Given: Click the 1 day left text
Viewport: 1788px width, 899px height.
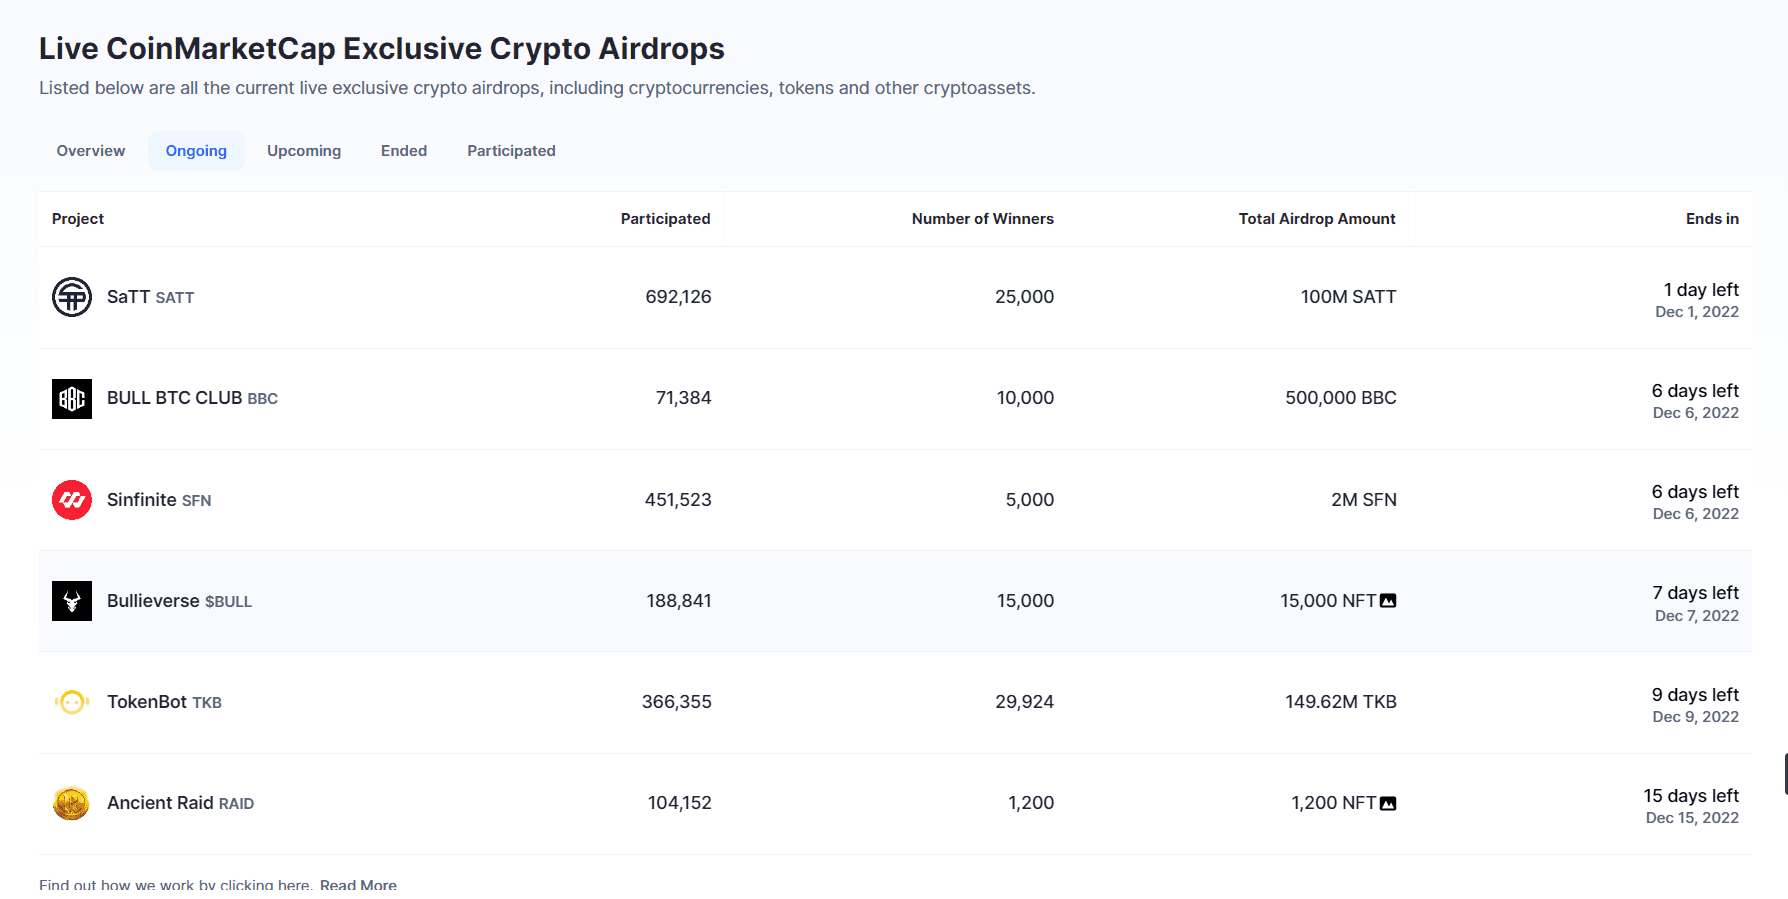Looking at the screenshot, I should click(x=1701, y=290).
